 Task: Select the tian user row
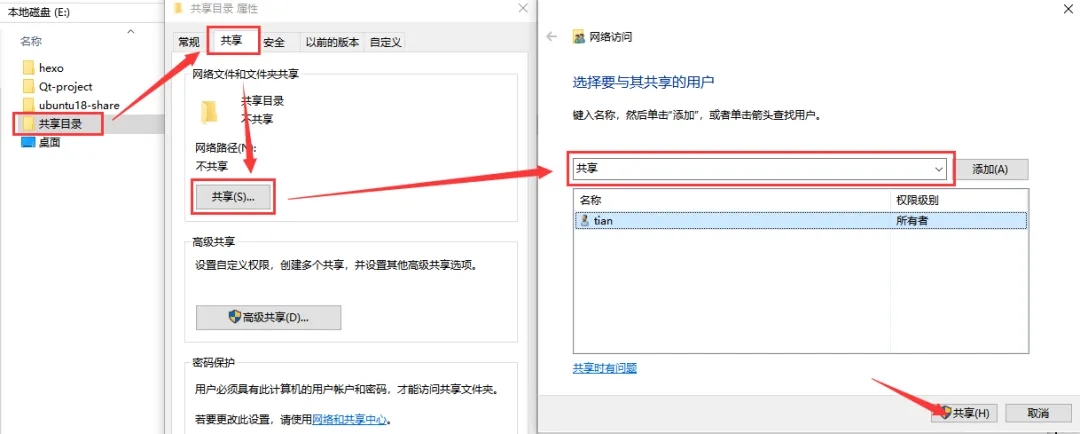[x=800, y=220]
